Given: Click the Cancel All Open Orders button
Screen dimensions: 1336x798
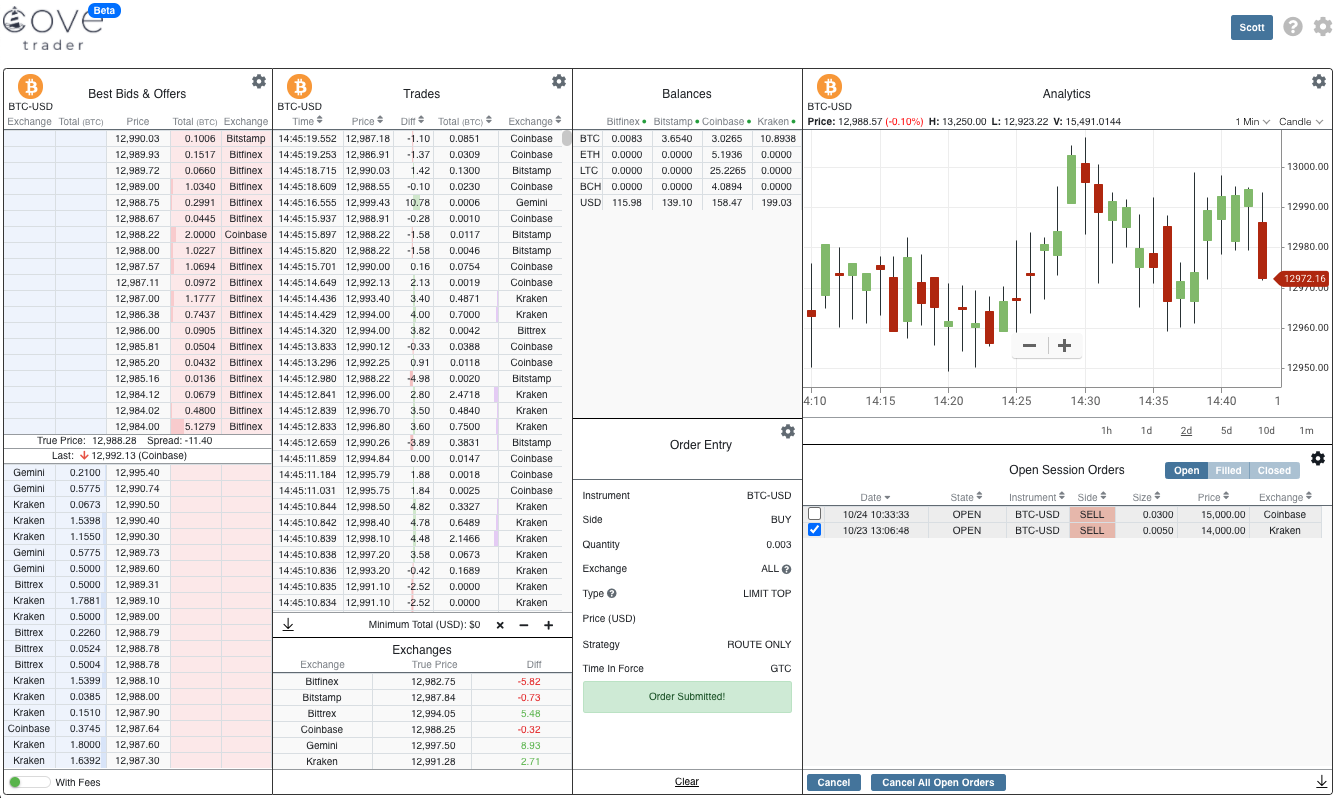Looking at the screenshot, I should 938,783.
